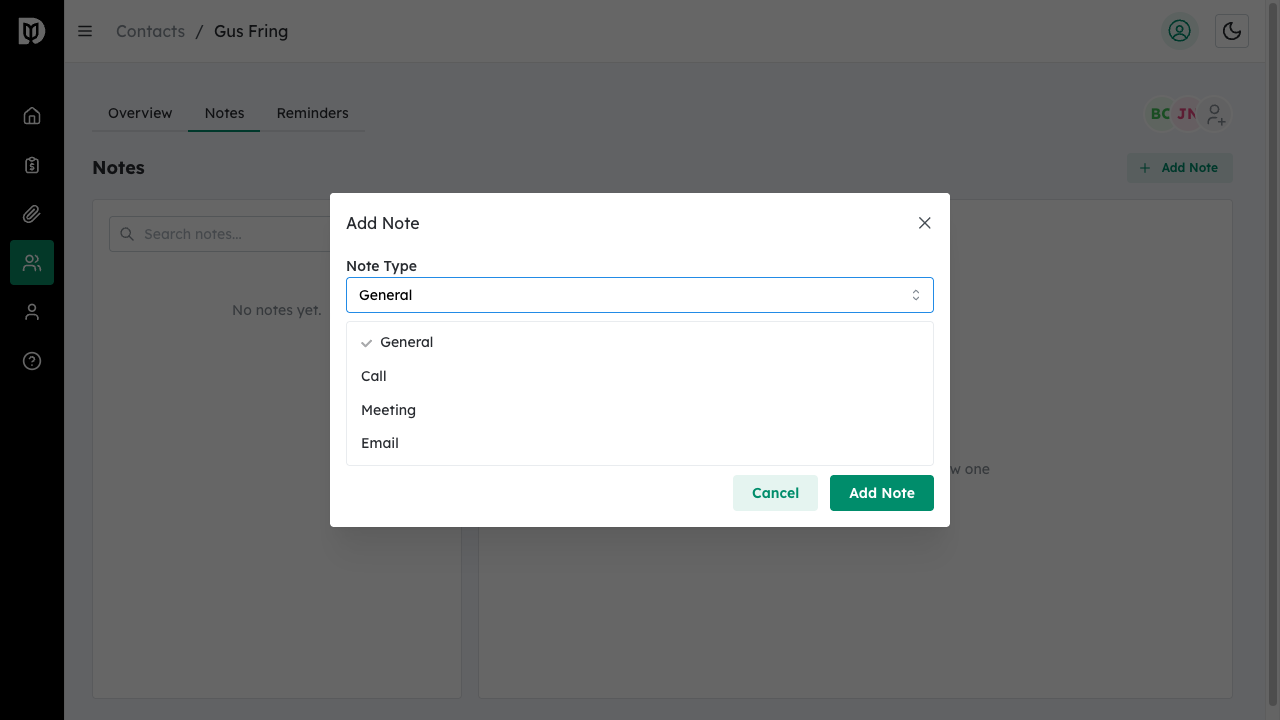This screenshot has height=720, width=1280.
Task: Confirm with the Add Note button
Action: pos(881,492)
